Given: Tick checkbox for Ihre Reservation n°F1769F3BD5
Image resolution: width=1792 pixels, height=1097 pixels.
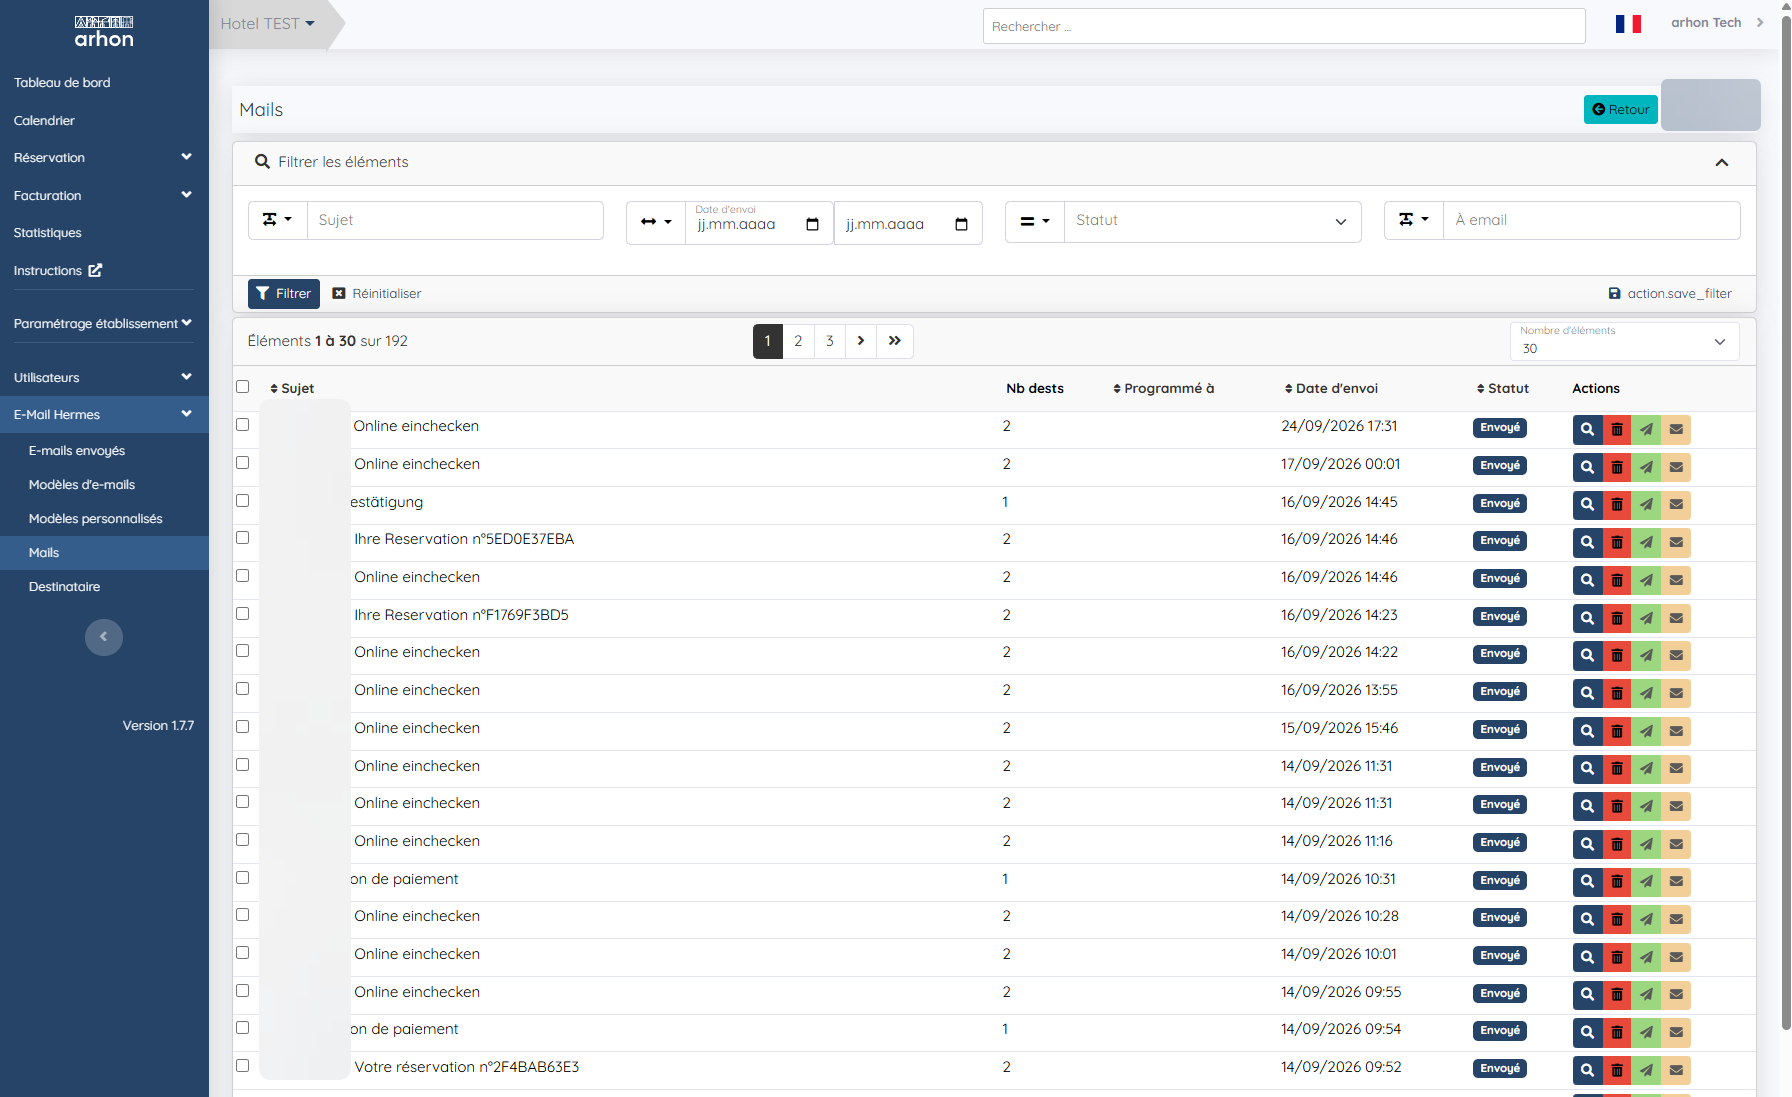Looking at the screenshot, I should pos(242,614).
